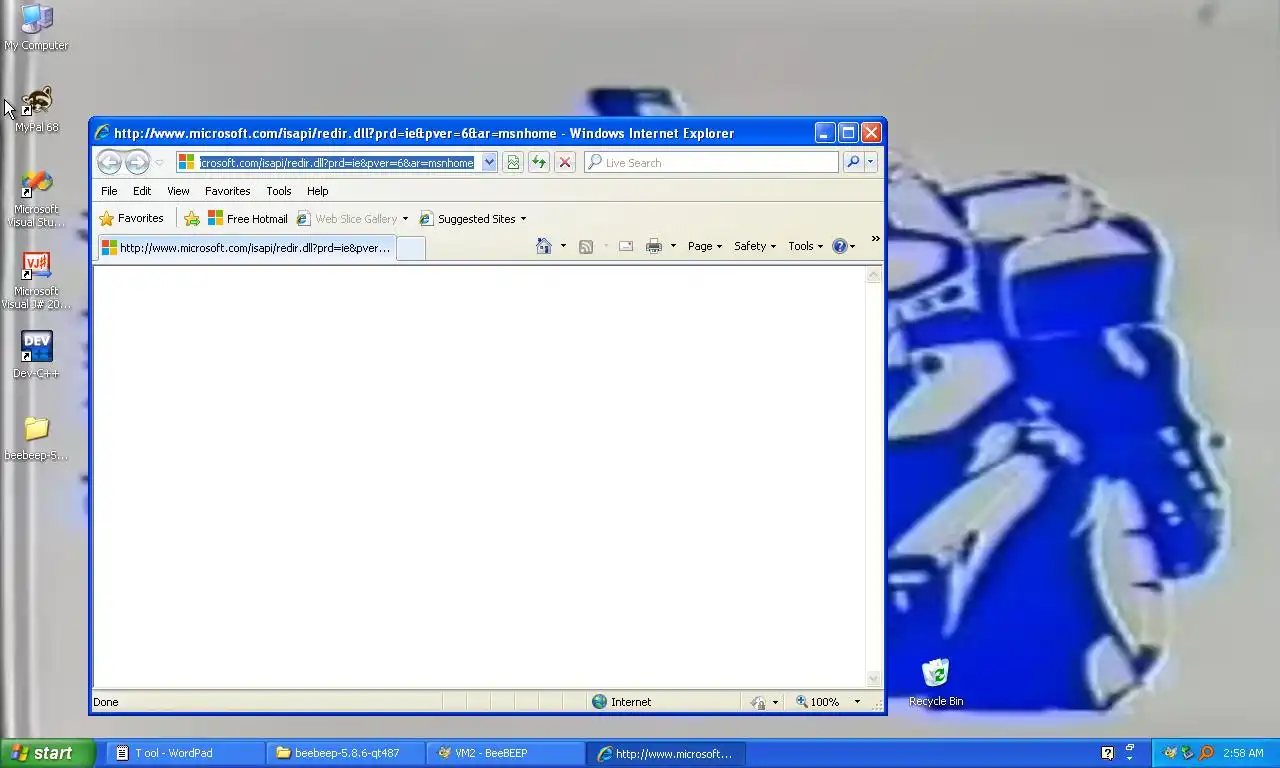Click the Favorites star button
The width and height of the screenshot is (1280, 768).
tap(131, 218)
